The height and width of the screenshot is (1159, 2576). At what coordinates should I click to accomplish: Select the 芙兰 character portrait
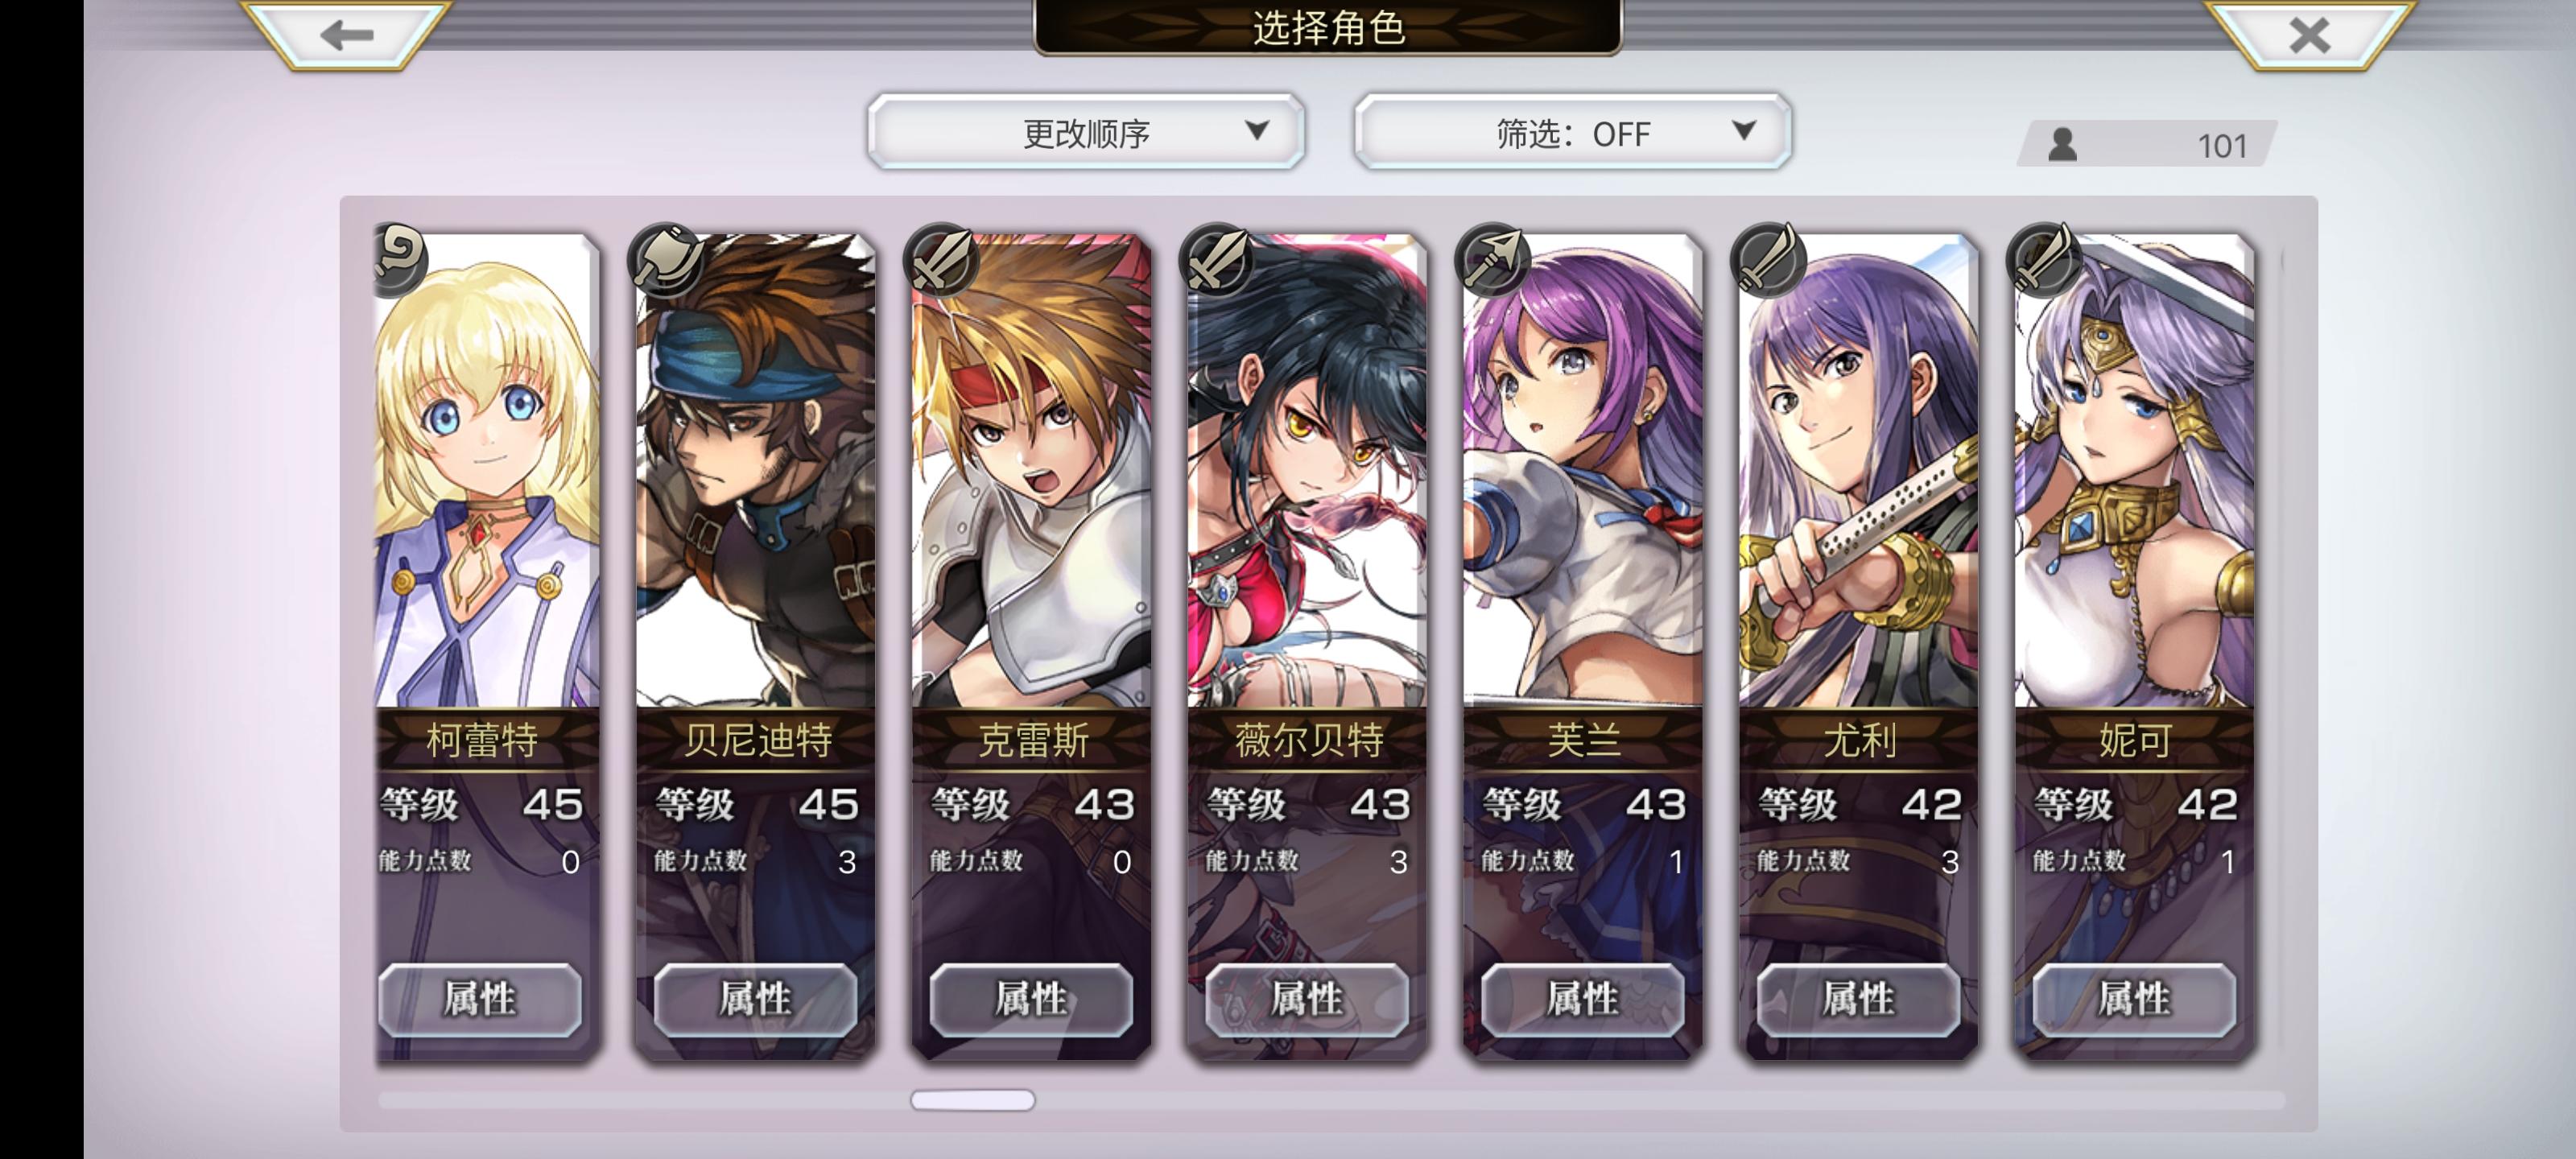1582,470
